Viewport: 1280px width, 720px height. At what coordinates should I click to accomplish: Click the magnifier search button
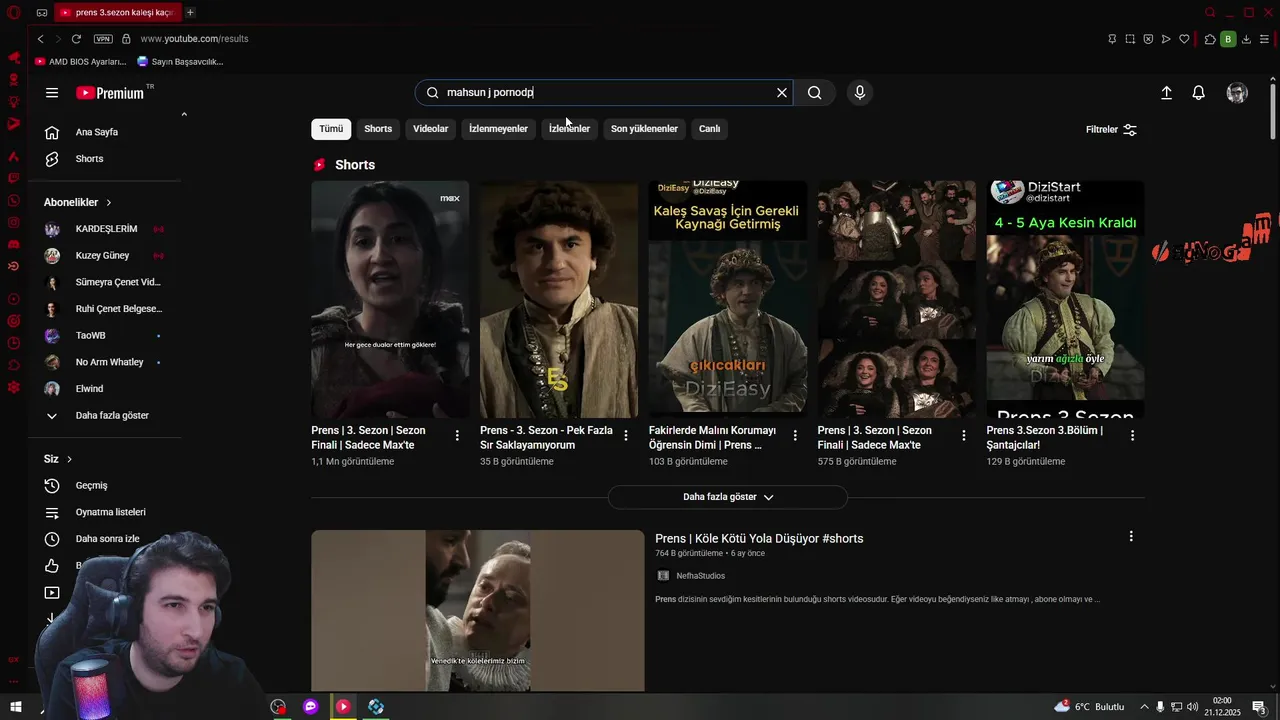(815, 93)
